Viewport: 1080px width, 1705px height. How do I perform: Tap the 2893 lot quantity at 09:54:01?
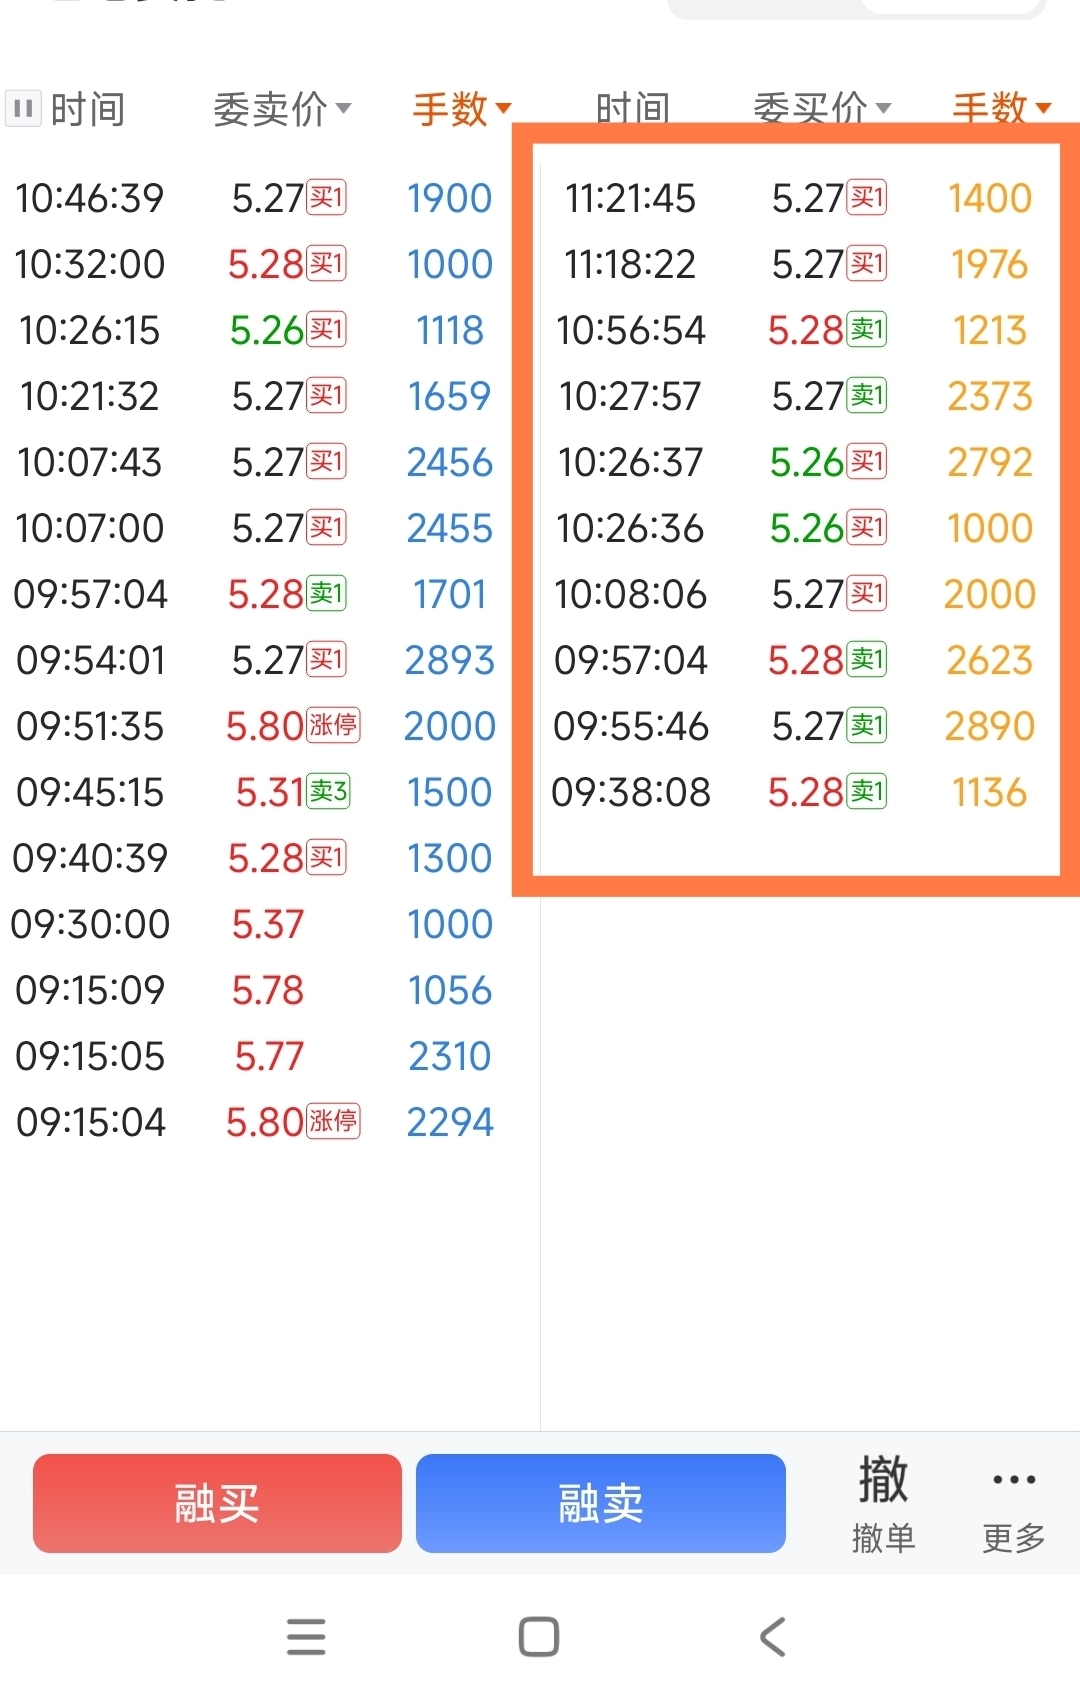pyautogui.click(x=449, y=660)
